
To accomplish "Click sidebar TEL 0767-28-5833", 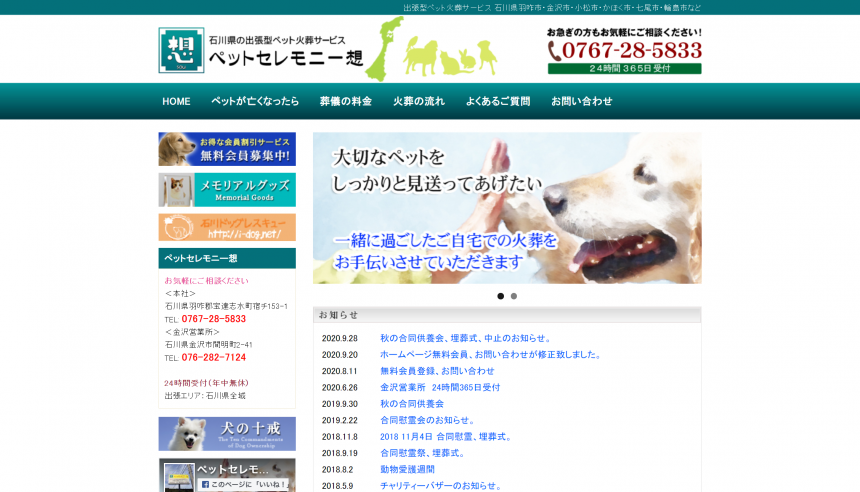I will (213, 319).
